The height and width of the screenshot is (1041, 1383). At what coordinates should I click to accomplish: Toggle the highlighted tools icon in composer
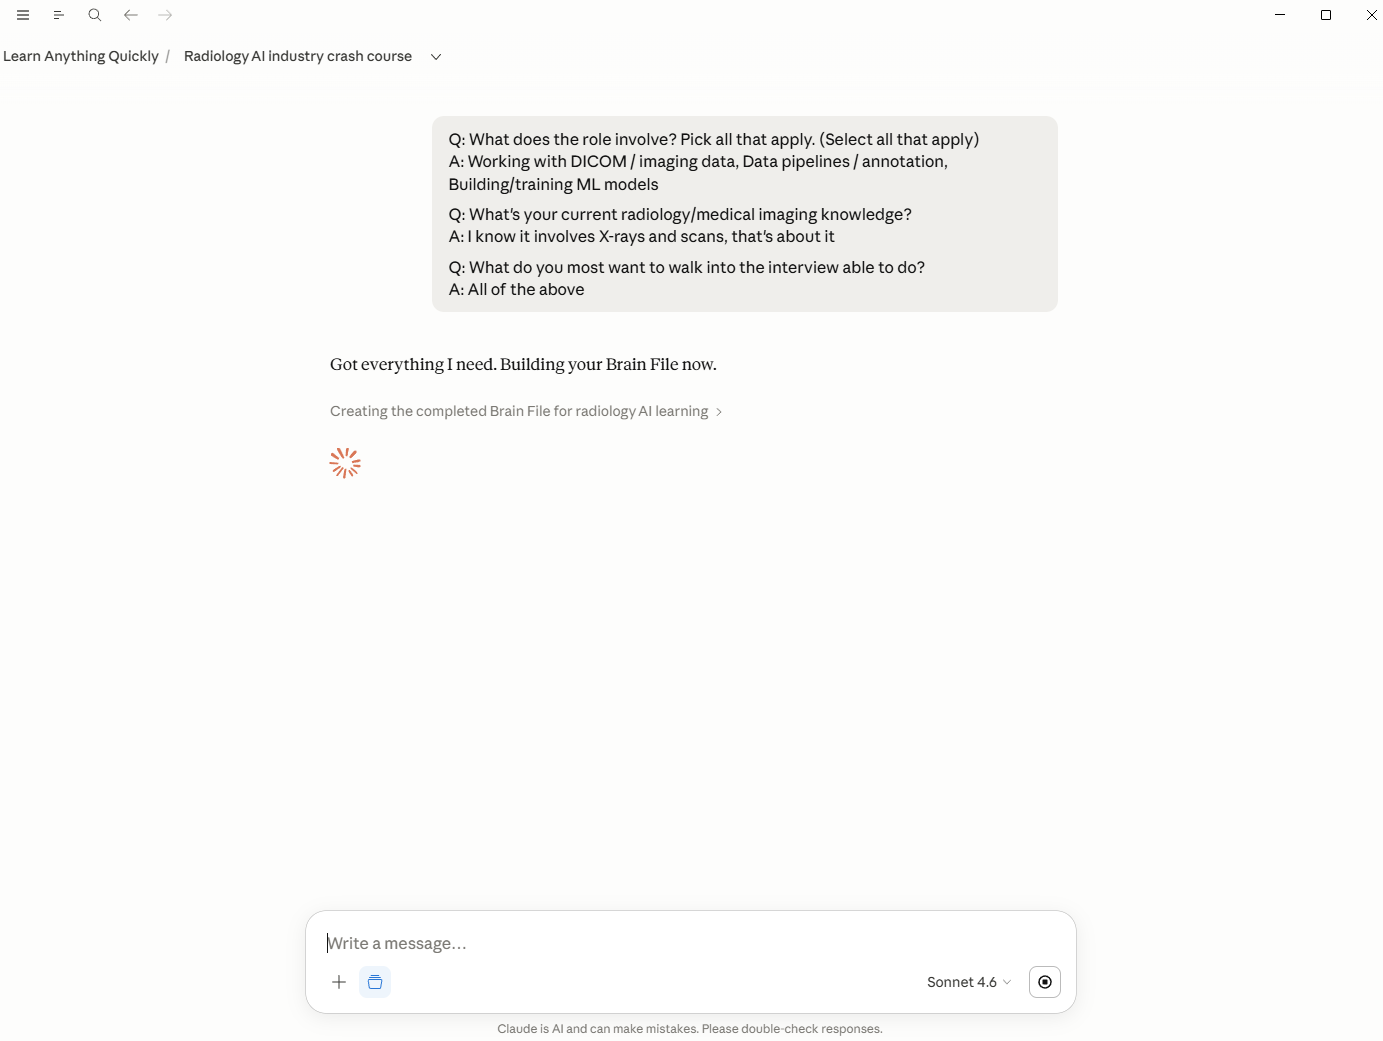point(375,982)
